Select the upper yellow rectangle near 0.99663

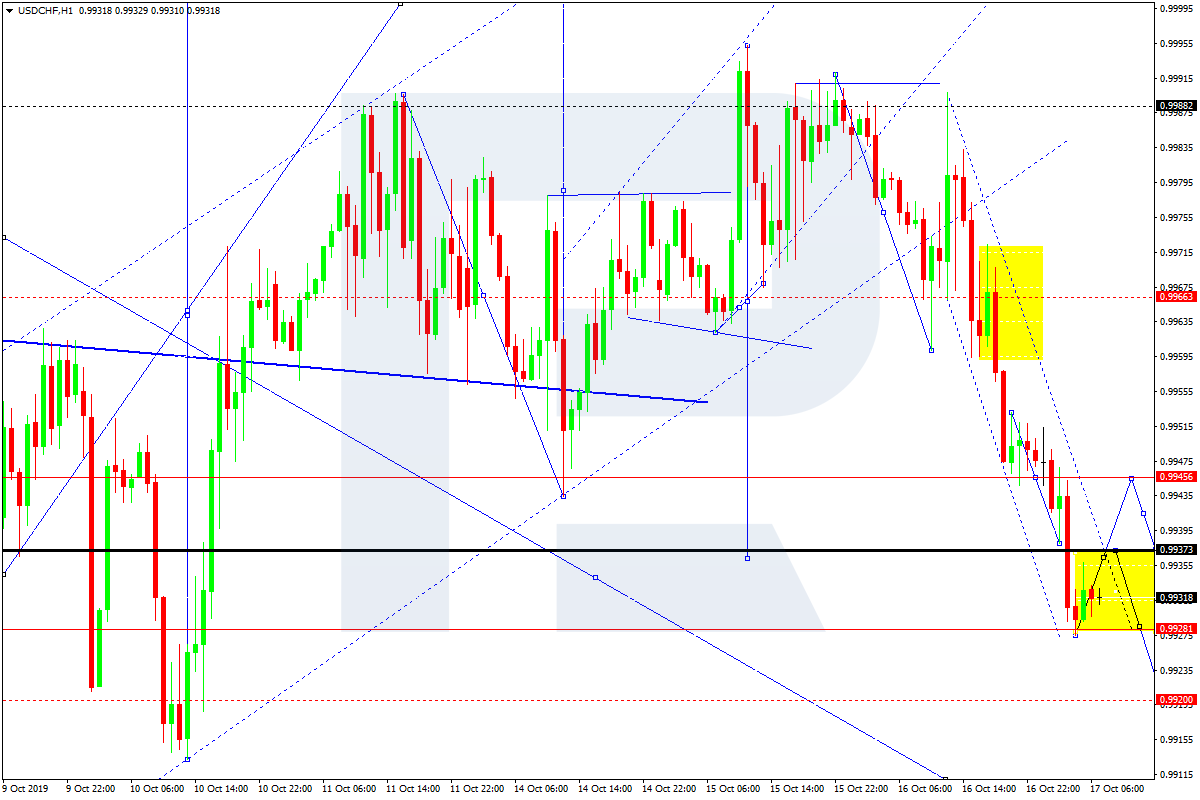click(1011, 302)
